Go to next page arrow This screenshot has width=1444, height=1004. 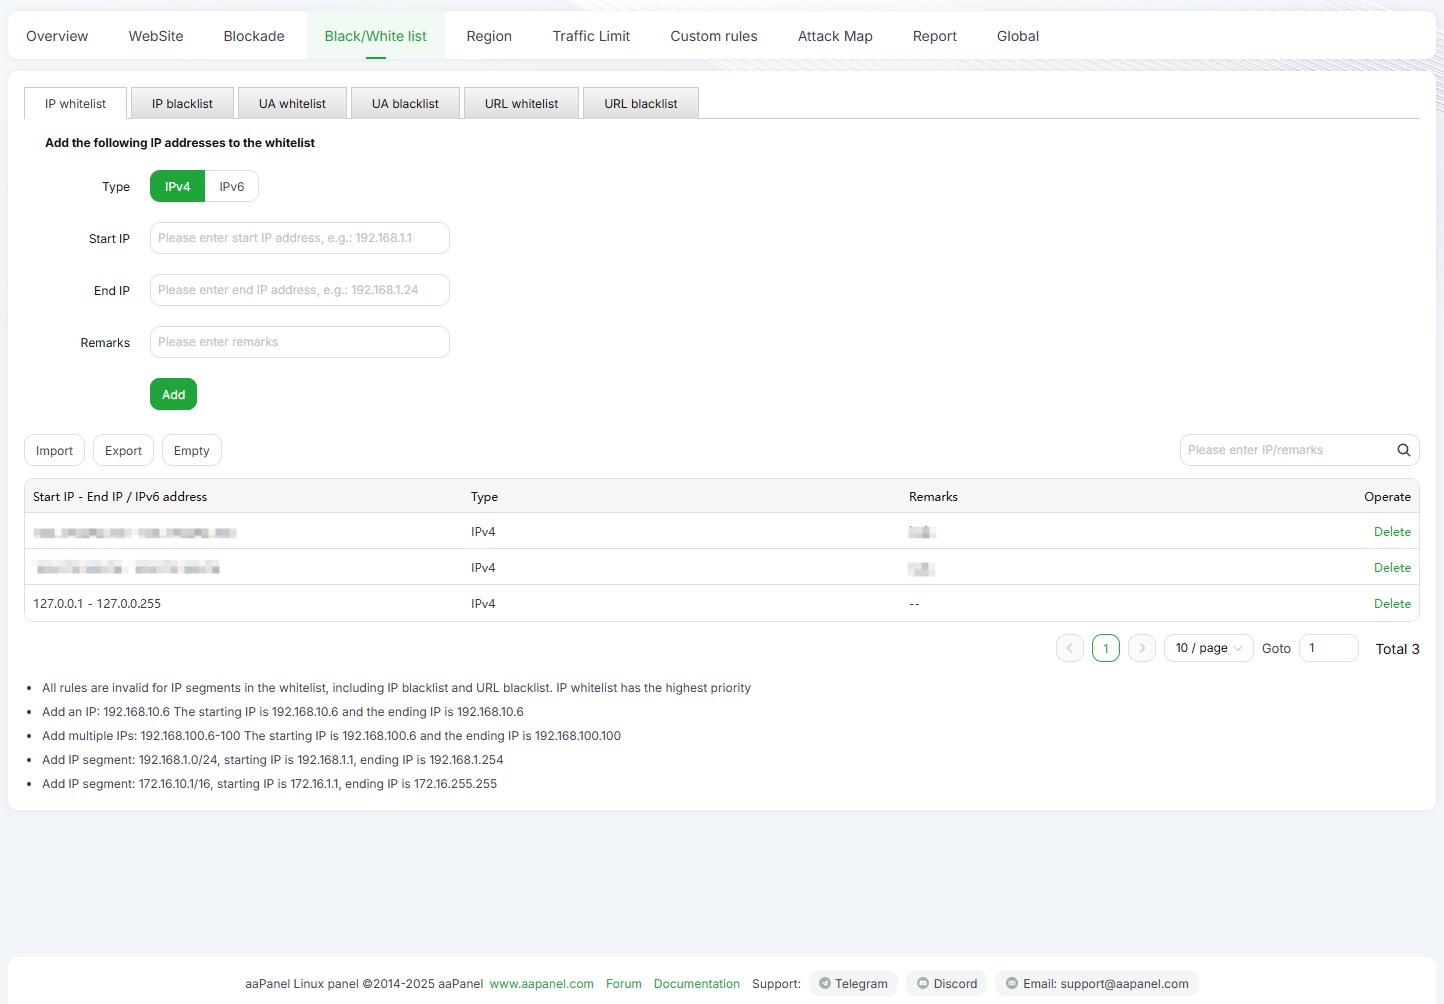tap(1142, 648)
